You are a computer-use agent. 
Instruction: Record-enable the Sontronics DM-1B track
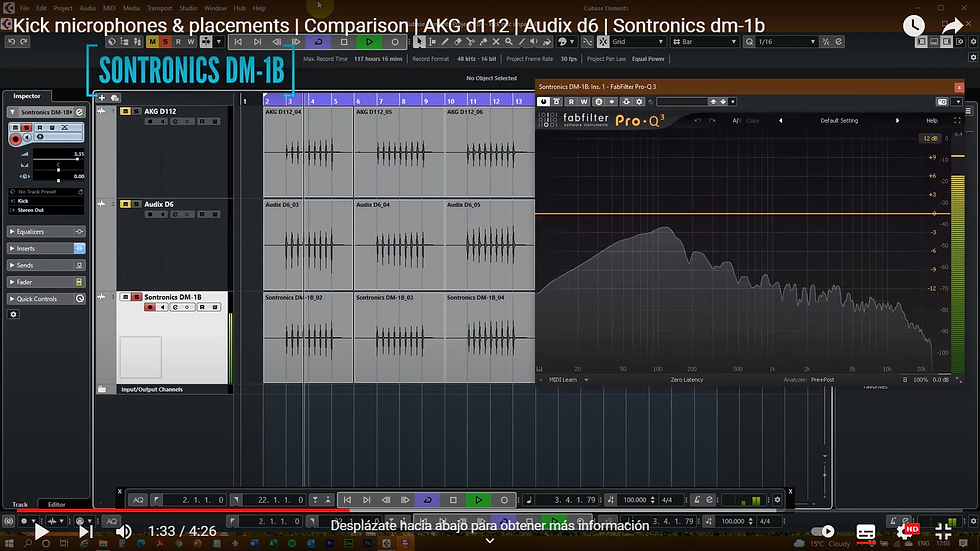click(x=149, y=307)
